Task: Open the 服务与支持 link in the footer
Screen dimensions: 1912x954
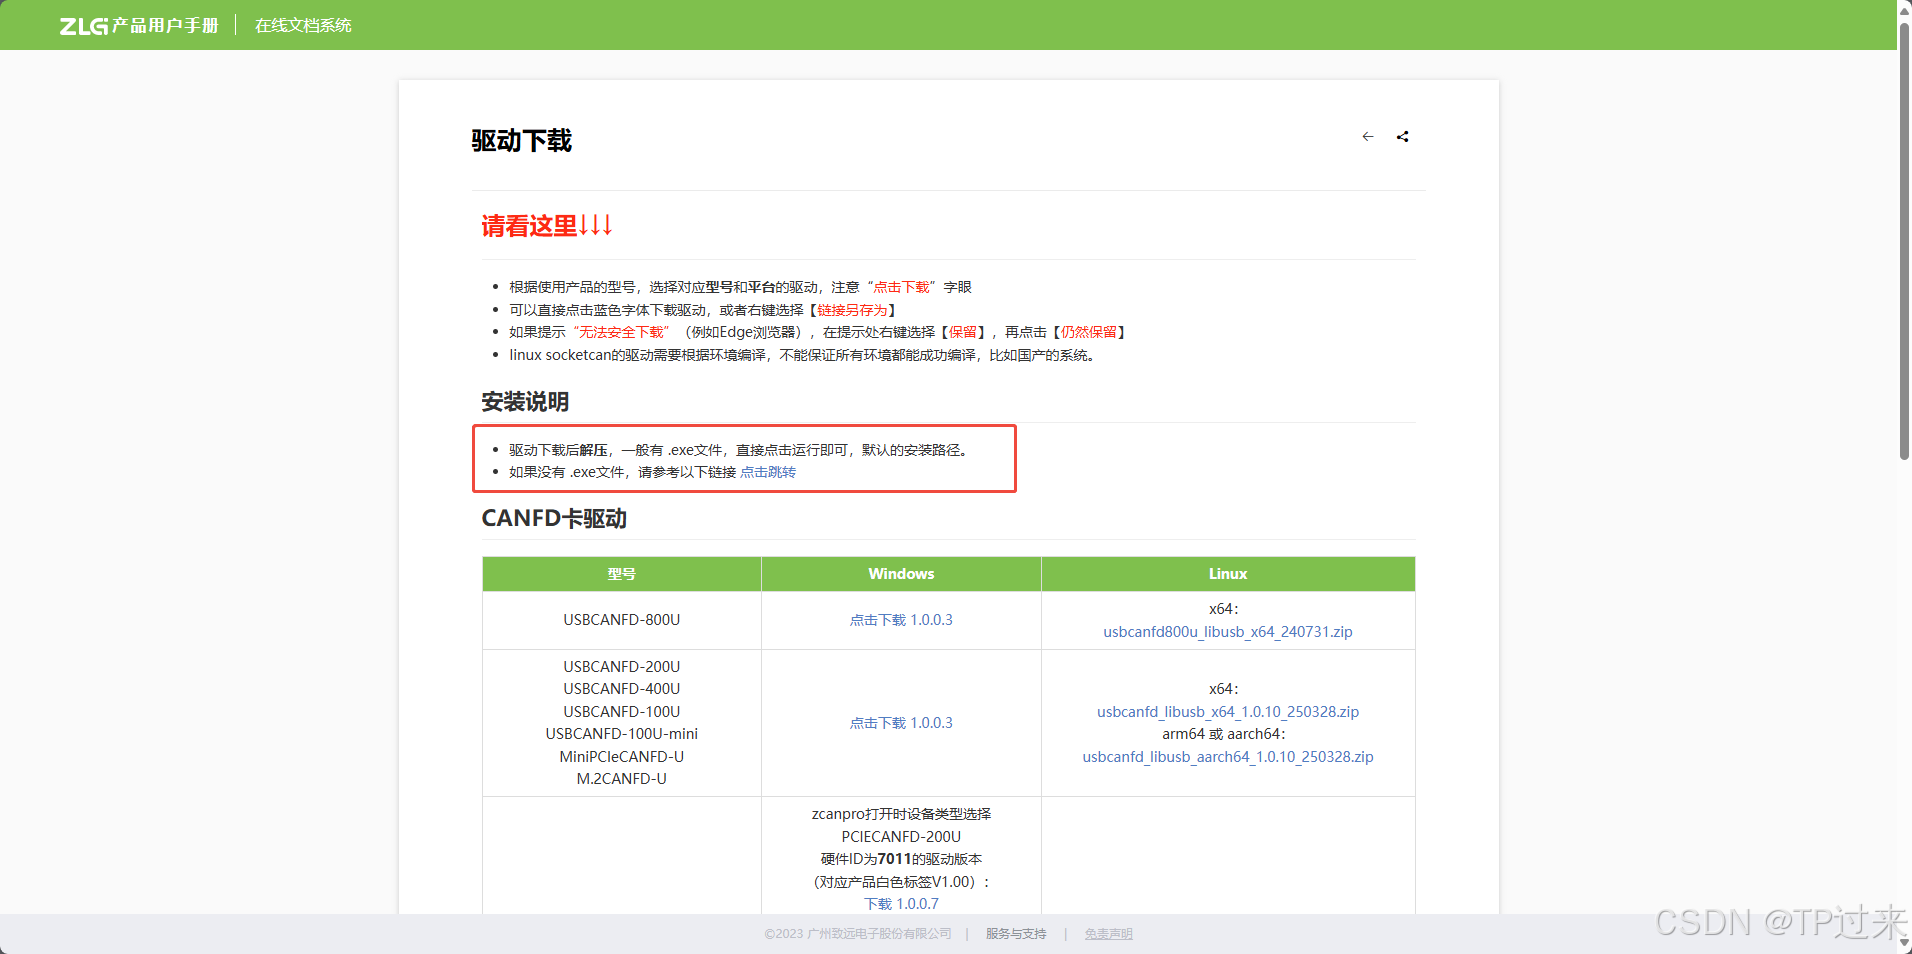Action: 1014,933
